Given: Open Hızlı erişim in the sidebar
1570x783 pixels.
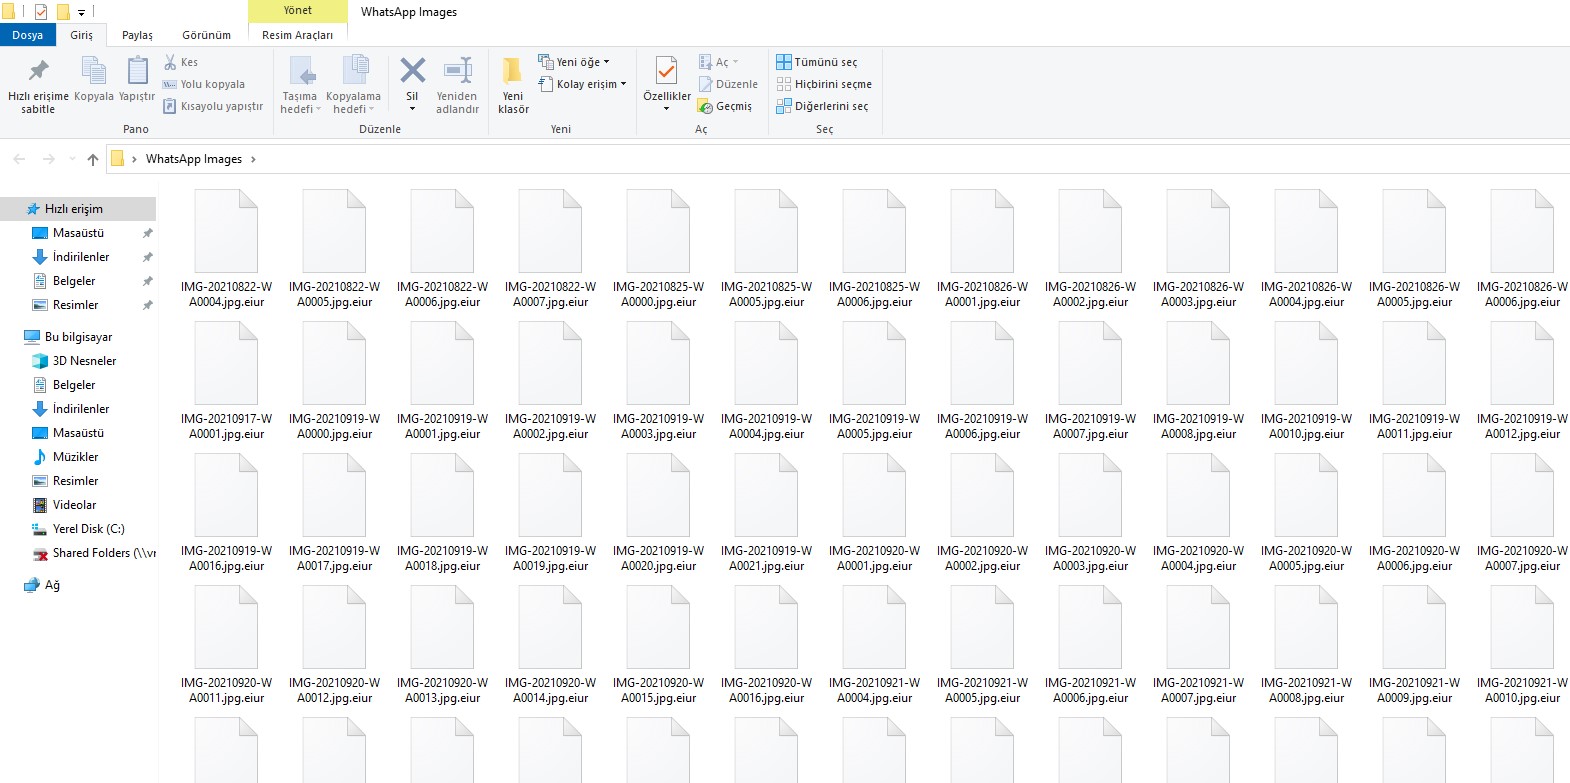Looking at the screenshot, I should pyautogui.click(x=78, y=209).
